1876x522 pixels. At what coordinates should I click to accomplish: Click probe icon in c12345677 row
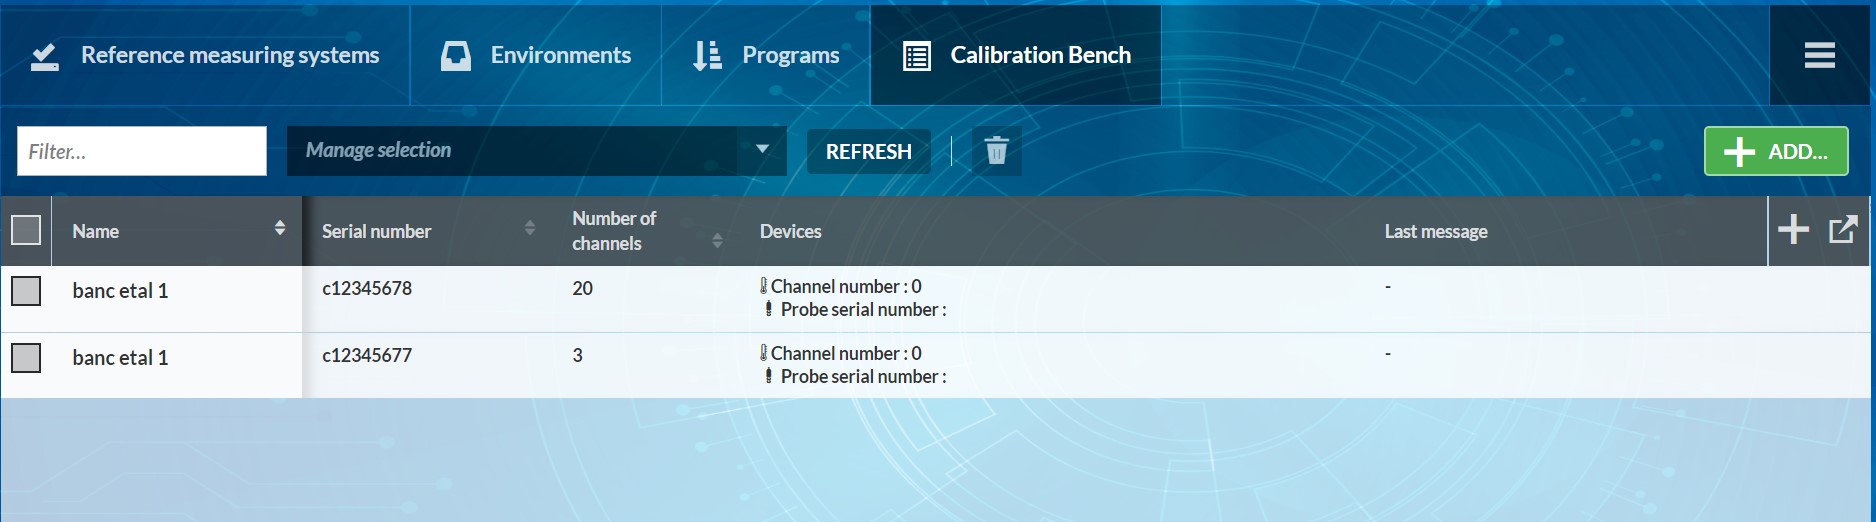coord(768,376)
